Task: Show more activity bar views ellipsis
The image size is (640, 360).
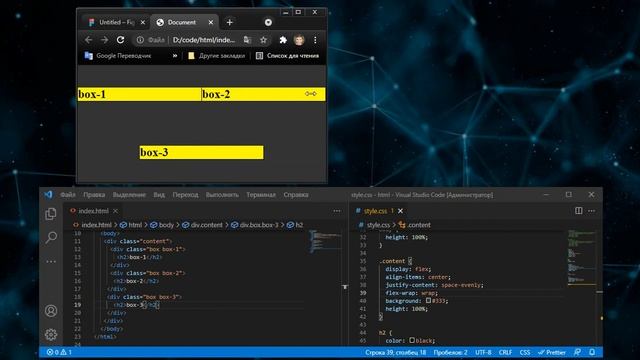Action: pyautogui.click(x=51, y=261)
